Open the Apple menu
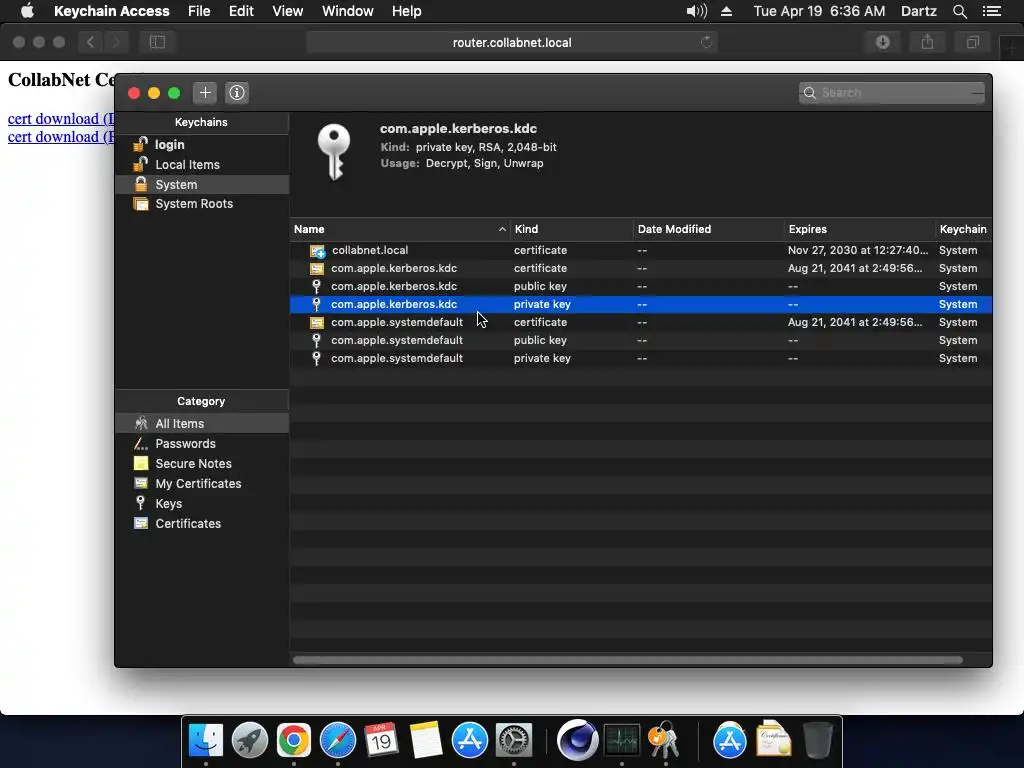 click(x=27, y=11)
